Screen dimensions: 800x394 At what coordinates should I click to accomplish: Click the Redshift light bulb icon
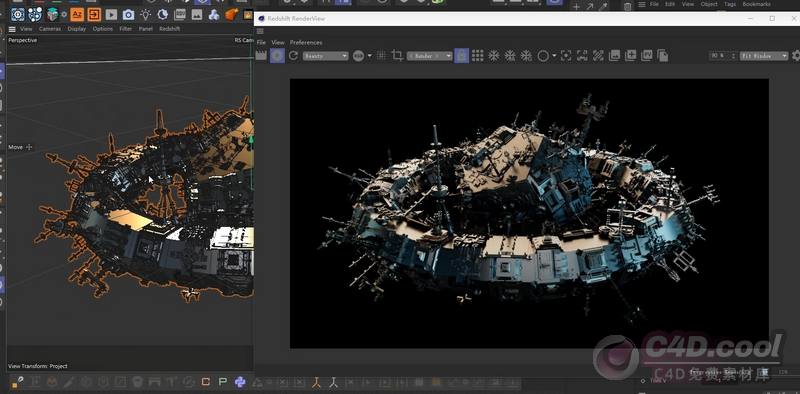click(145, 14)
